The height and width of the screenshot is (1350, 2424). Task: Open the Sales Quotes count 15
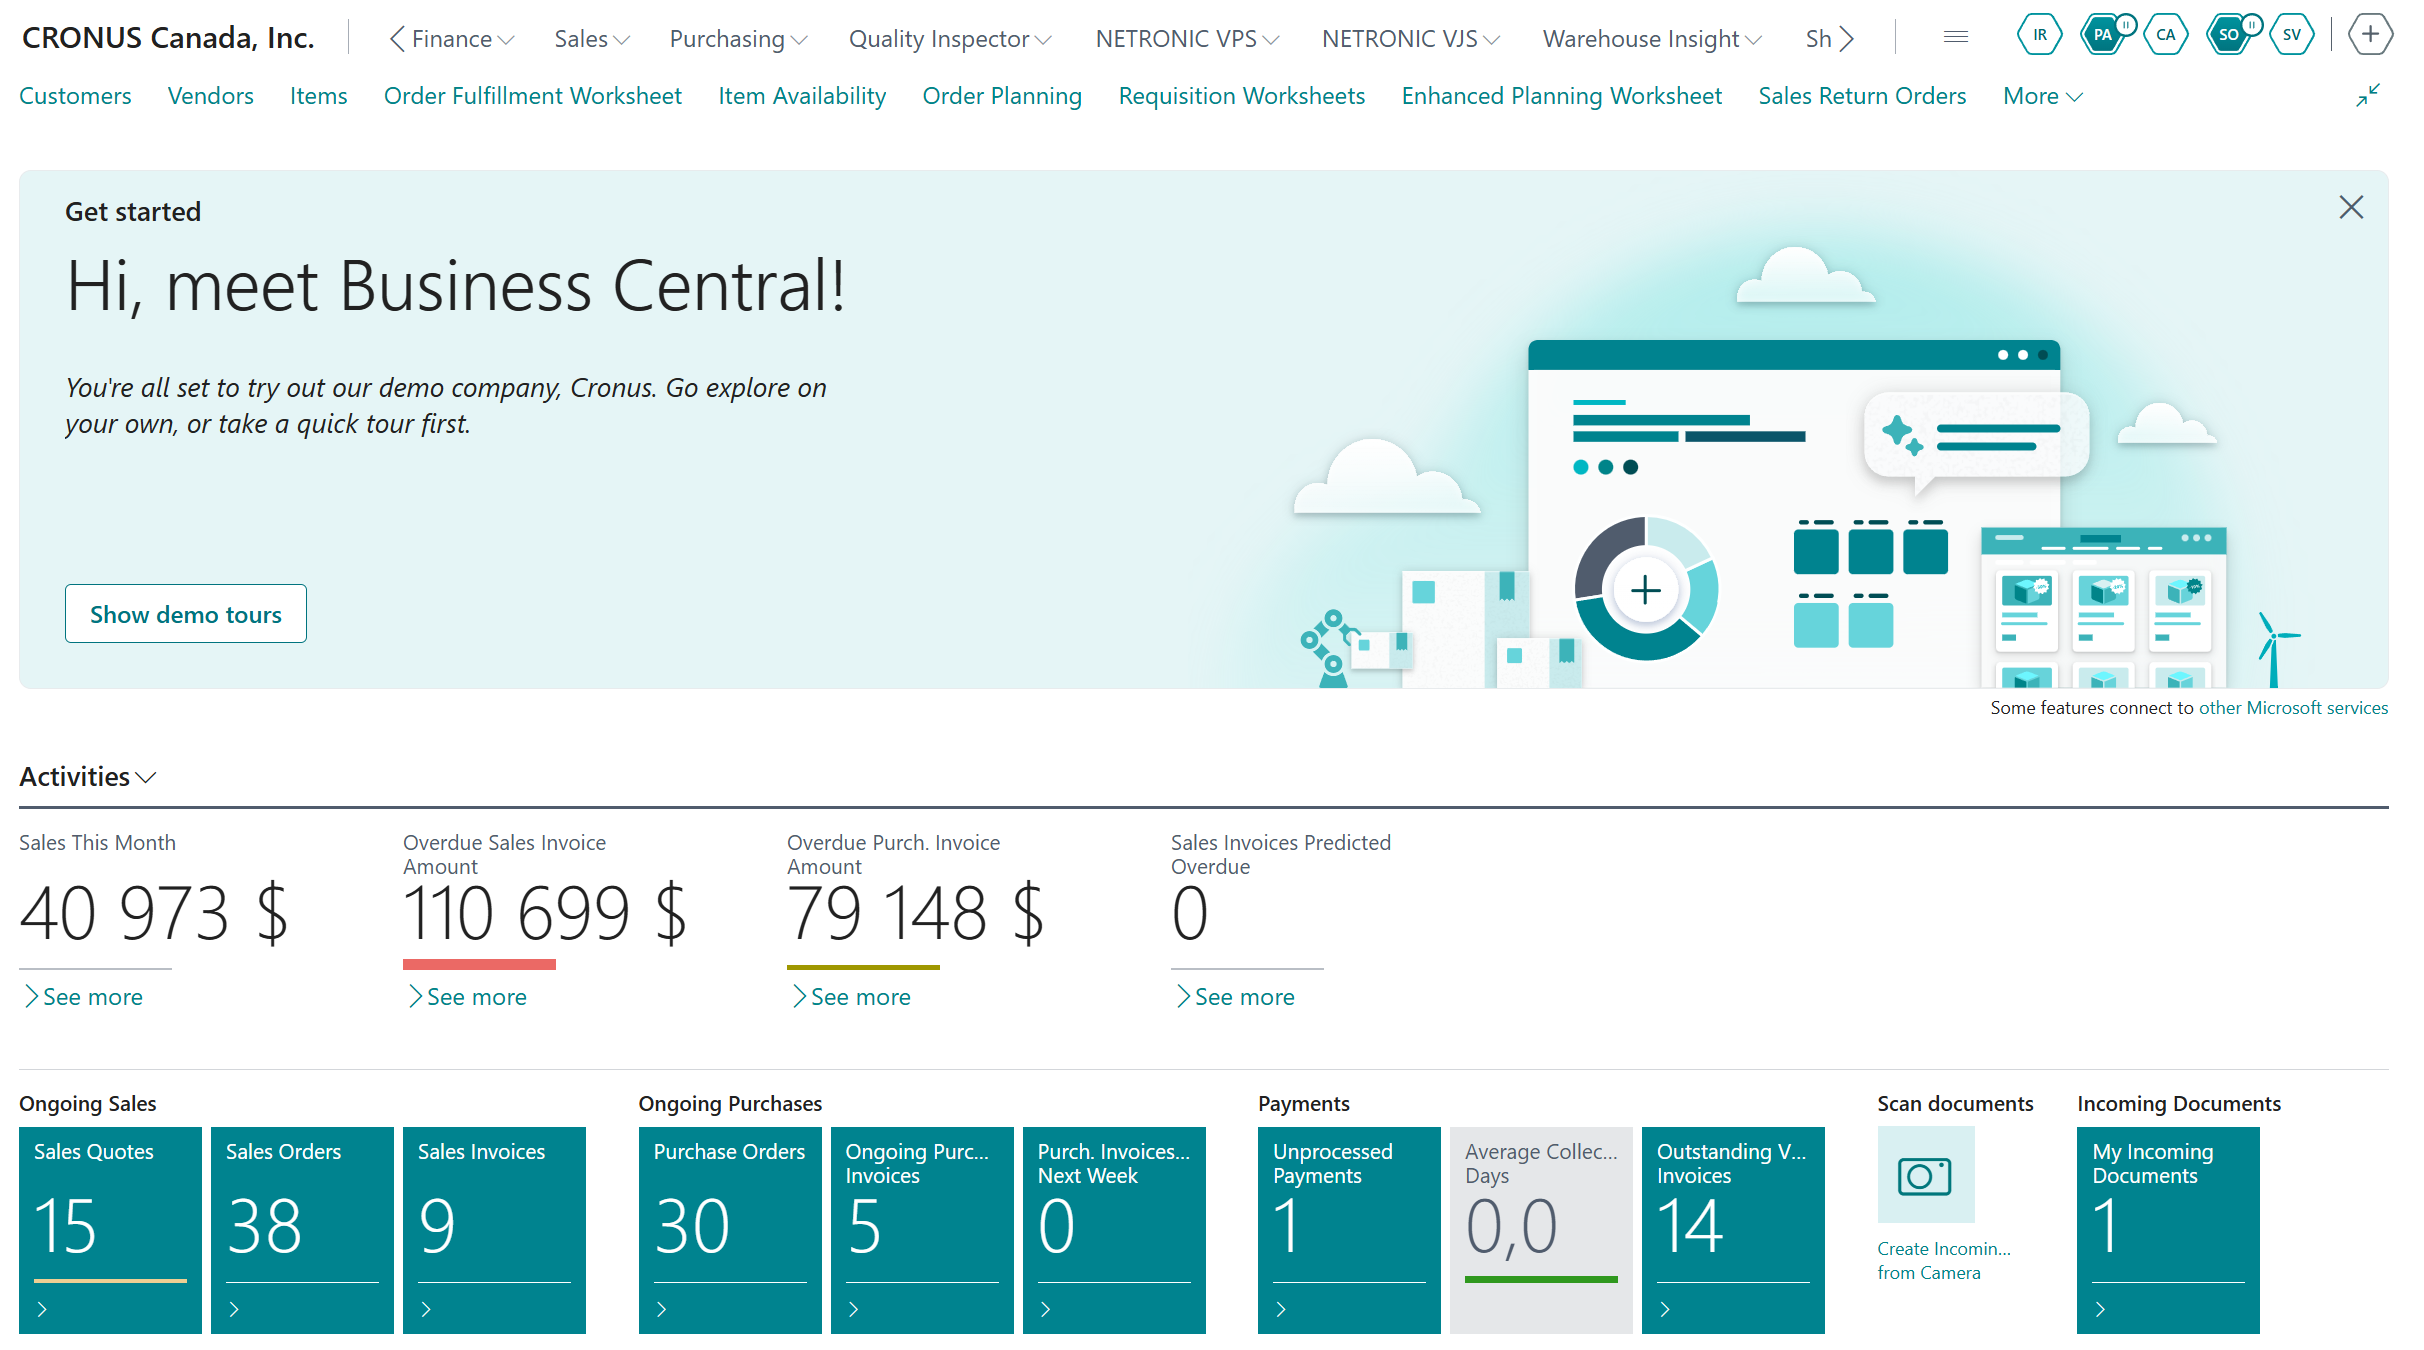click(66, 1226)
